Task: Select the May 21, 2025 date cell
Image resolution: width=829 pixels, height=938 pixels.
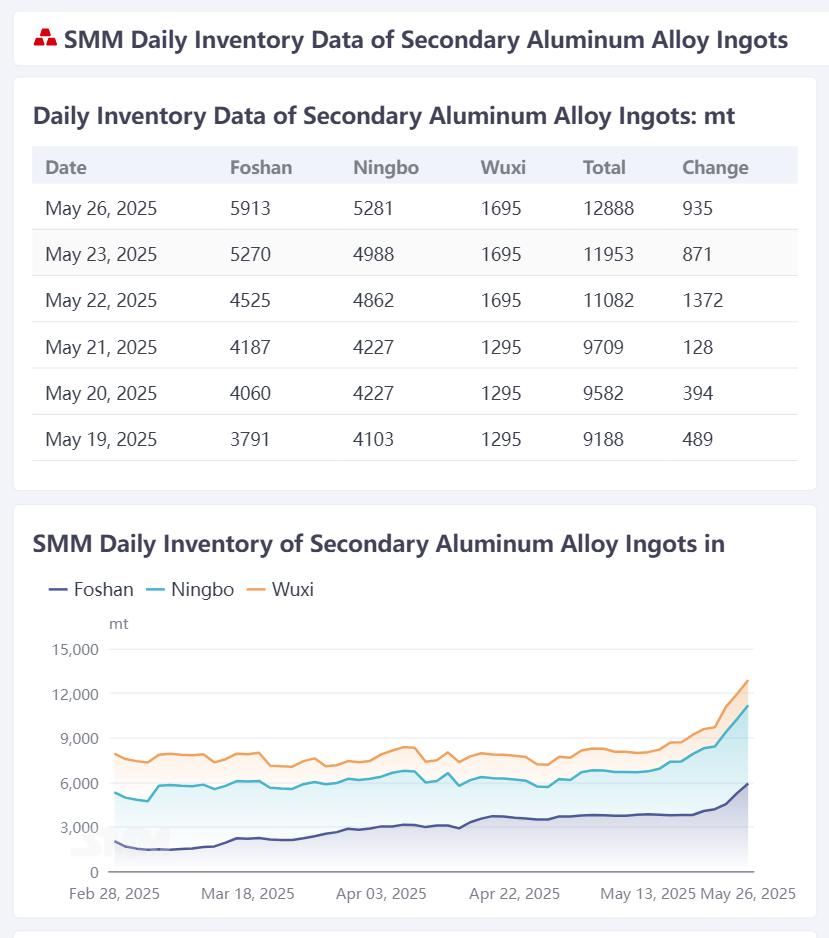Action: click(101, 347)
